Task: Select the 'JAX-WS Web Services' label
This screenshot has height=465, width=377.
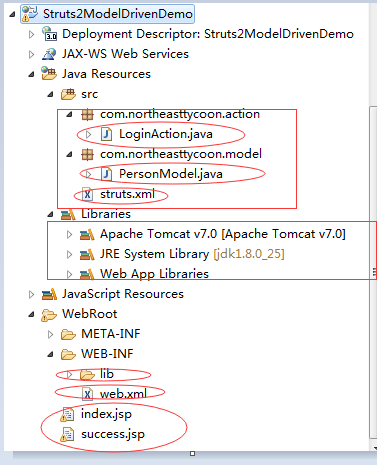Action: [x=125, y=54]
